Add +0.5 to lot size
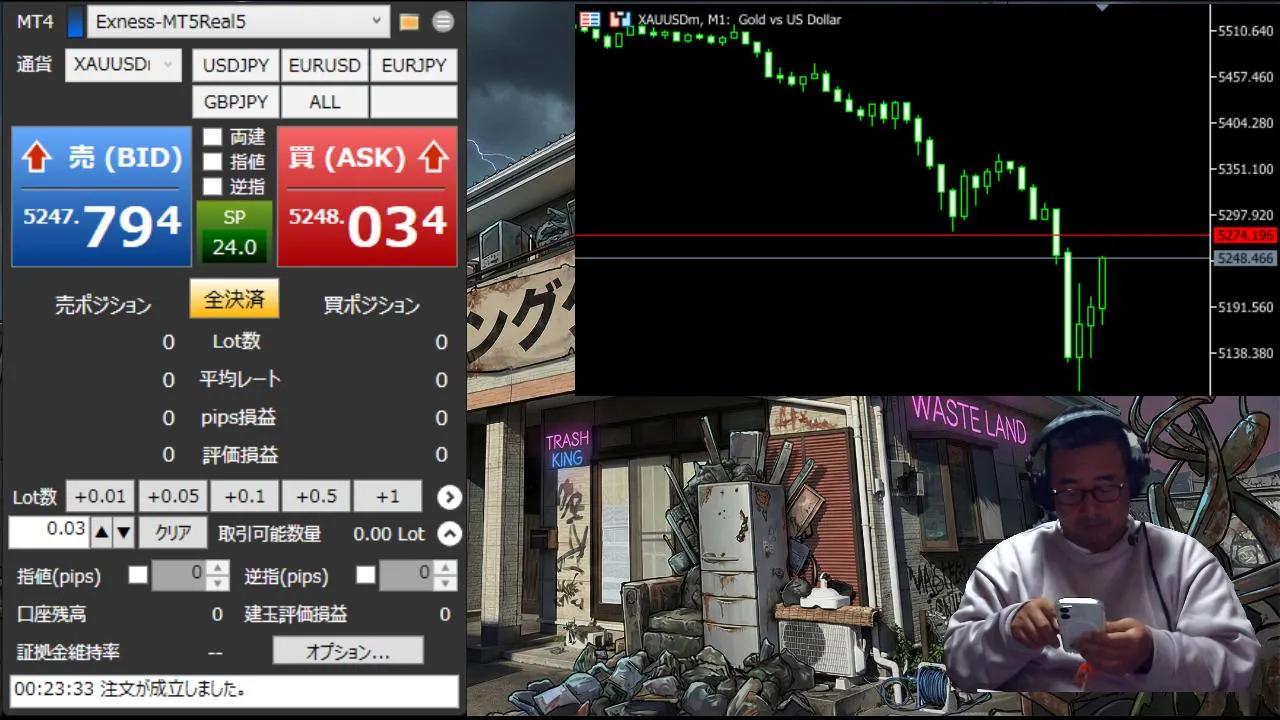This screenshot has height=720, width=1280. [x=316, y=496]
